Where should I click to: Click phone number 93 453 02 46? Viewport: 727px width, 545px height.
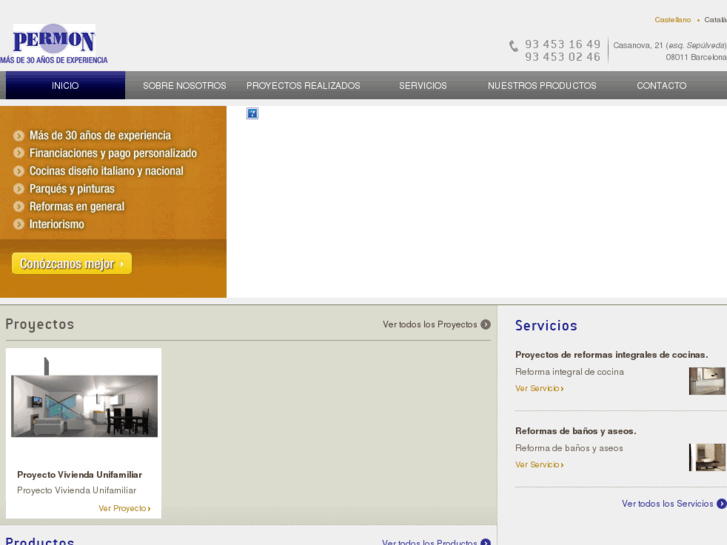[562, 57]
